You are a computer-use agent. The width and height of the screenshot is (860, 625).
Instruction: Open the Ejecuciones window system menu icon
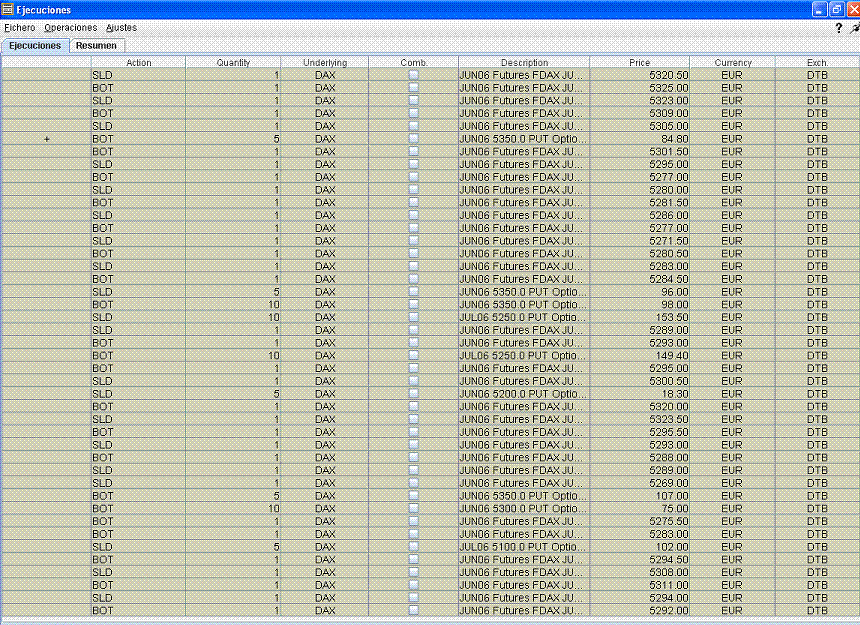(x=7, y=9)
